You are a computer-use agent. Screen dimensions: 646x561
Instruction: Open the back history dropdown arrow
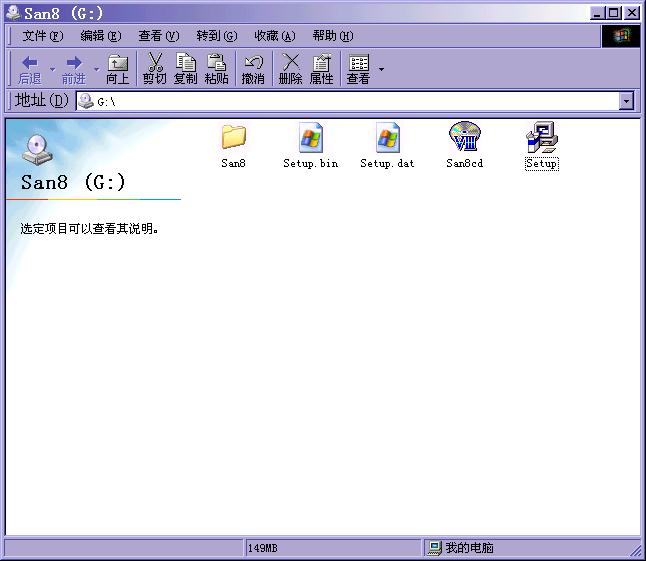(51, 70)
